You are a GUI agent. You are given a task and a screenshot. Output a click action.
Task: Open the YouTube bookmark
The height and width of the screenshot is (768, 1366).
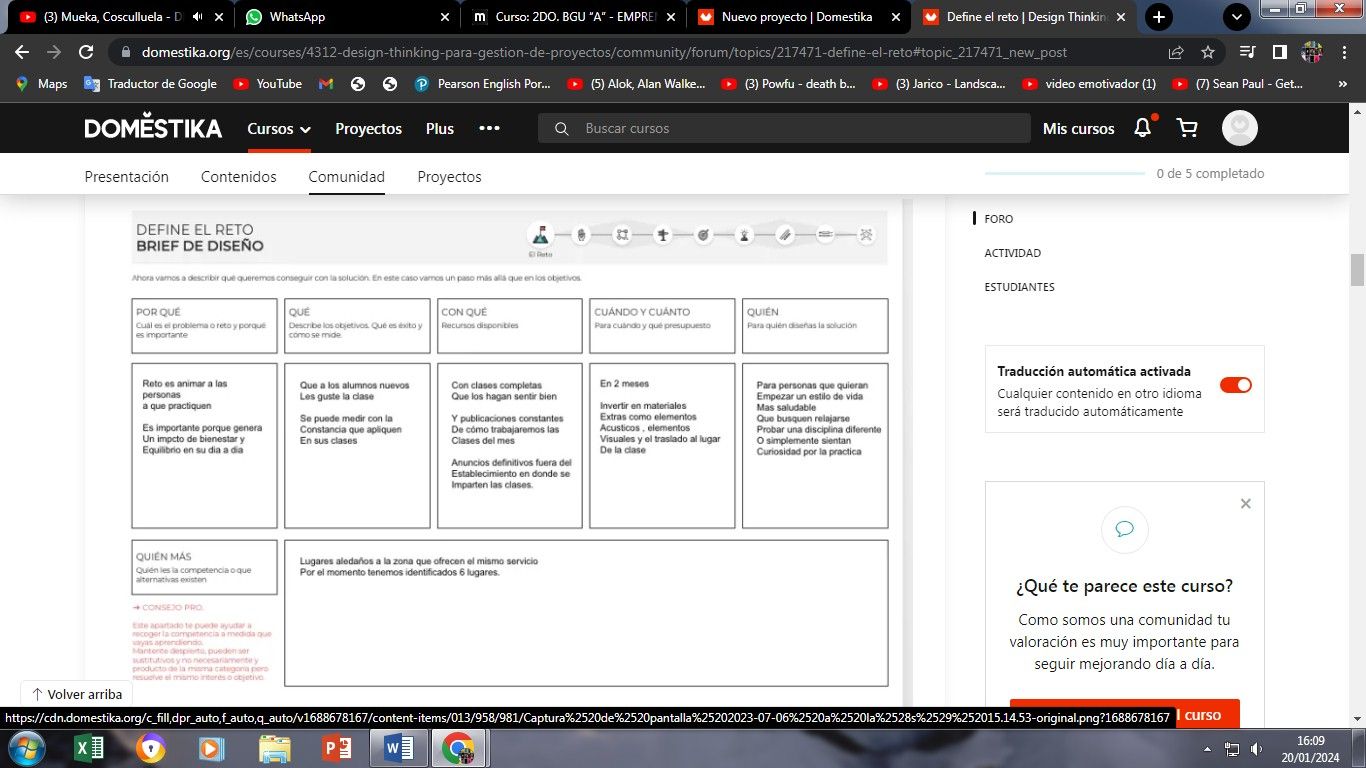(x=267, y=84)
